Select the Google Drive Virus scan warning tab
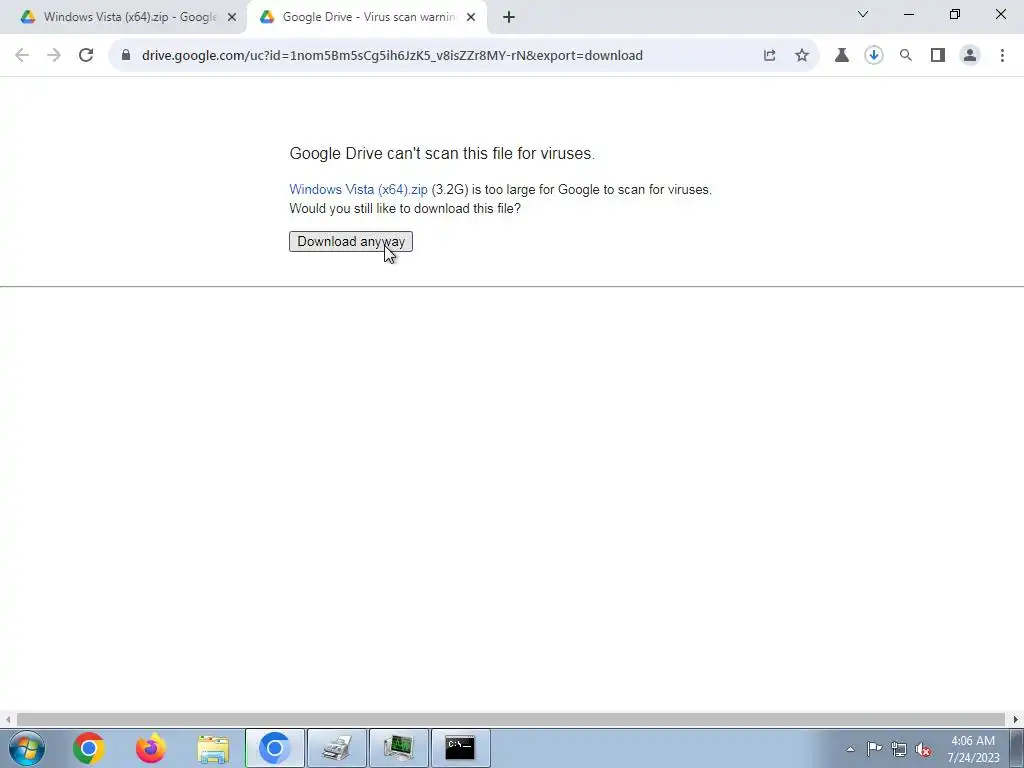This screenshot has height=768, width=1024. [368, 17]
